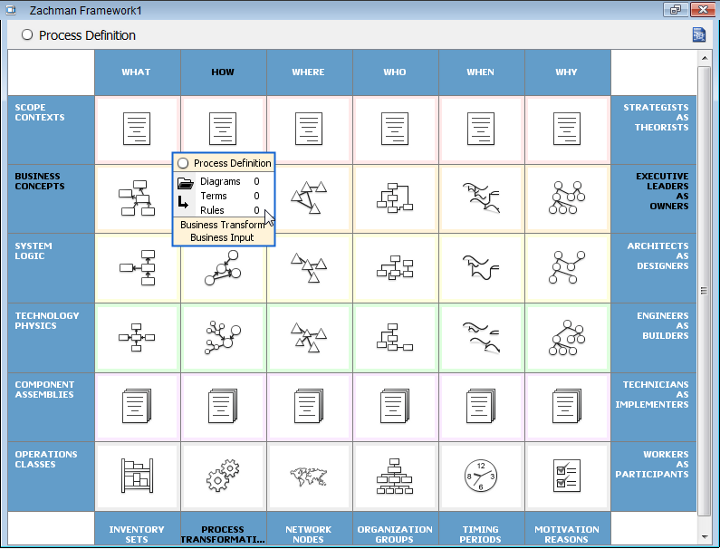Viewport: 720px width, 549px height.
Task: Select the TECHNOLOGY PHYSICS row header
Action: point(51,338)
